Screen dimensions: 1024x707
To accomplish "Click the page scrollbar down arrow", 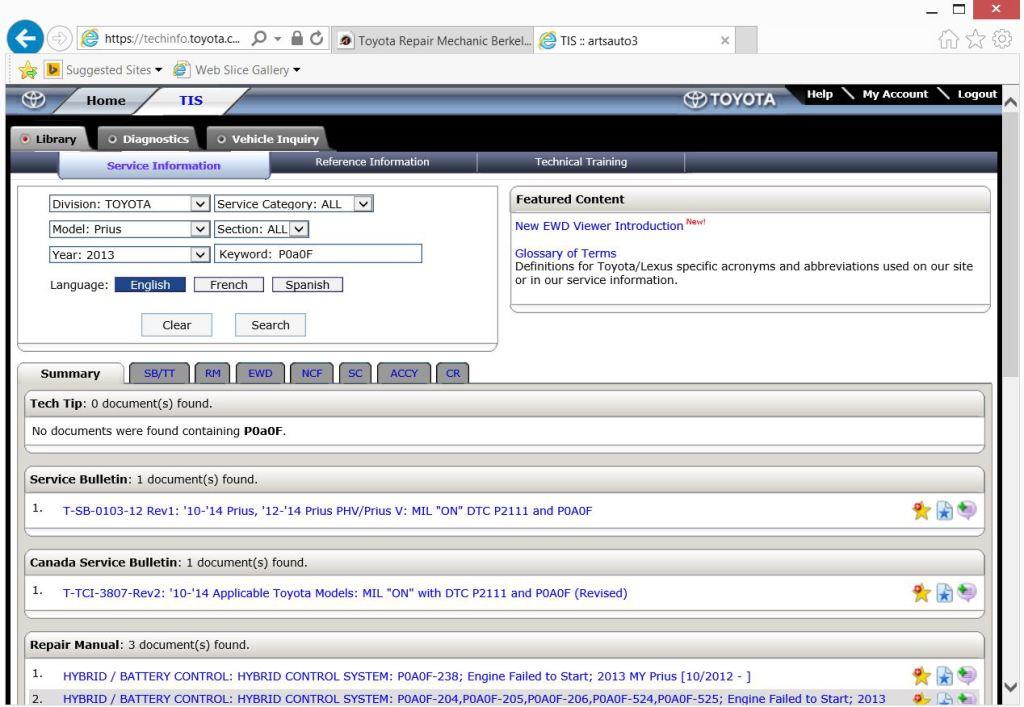I will pos(1010,687).
